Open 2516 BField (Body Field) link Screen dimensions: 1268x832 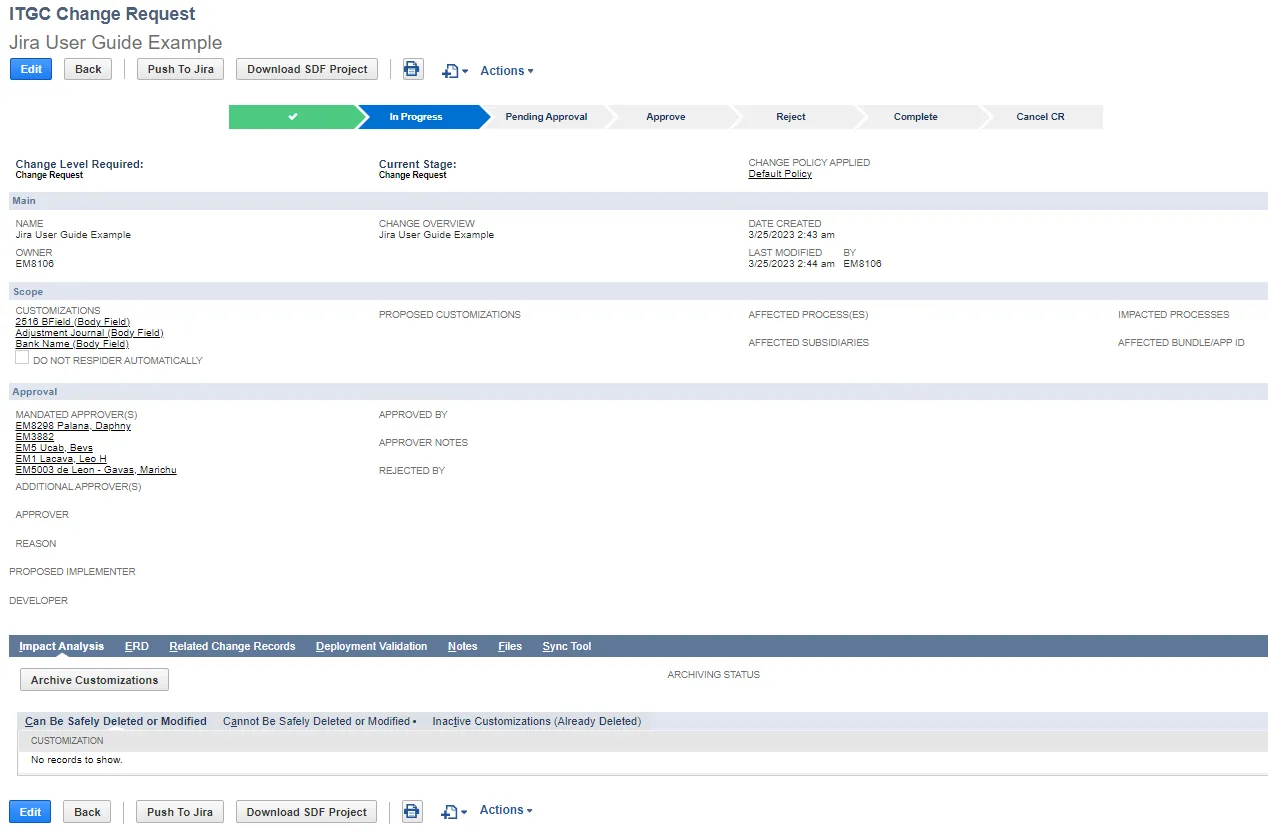click(x=73, y=322)
